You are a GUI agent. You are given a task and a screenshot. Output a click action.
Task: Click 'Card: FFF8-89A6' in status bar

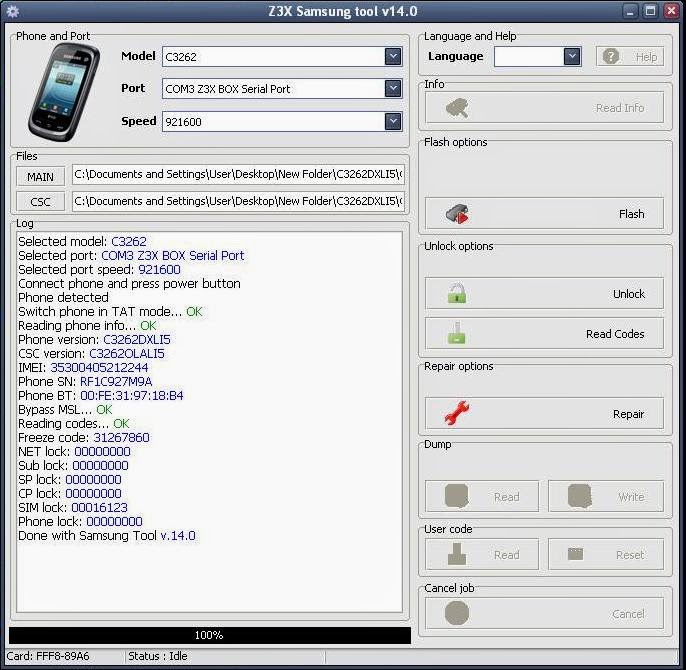pyautogui.click(x=48, y=656)
